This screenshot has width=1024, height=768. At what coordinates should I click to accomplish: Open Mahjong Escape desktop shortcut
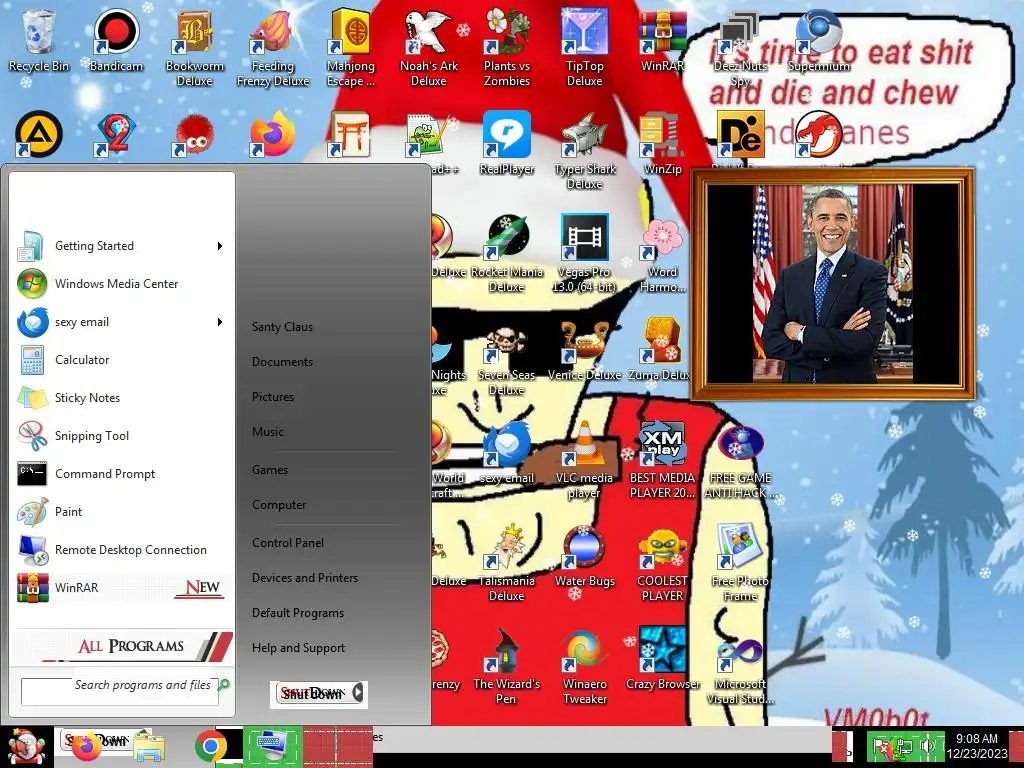351,49
